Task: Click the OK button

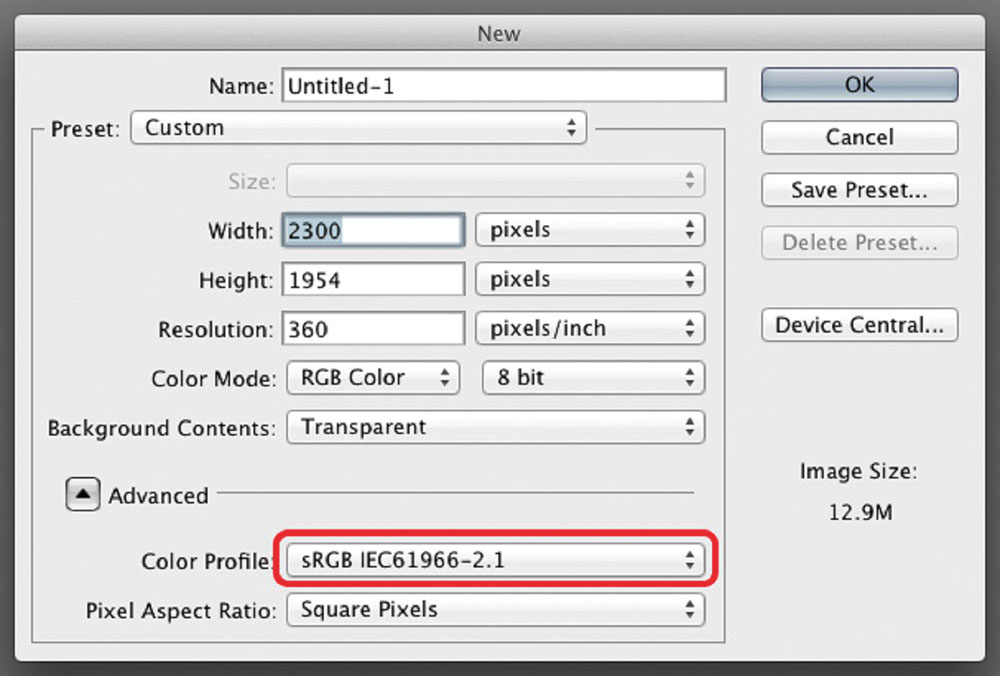Action: (859, 85)
